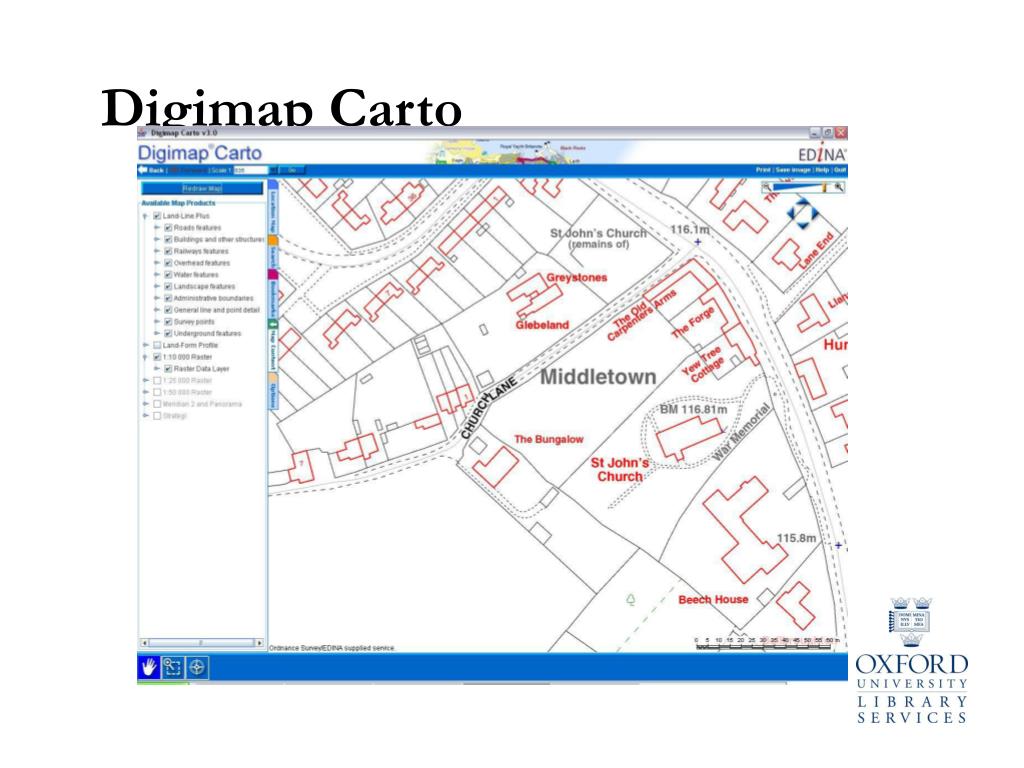This screenshot has width=1024, height=768.
Task: Toggle the Landscape features checkbox
Action: pyautogui.click(x=168, y=287)
